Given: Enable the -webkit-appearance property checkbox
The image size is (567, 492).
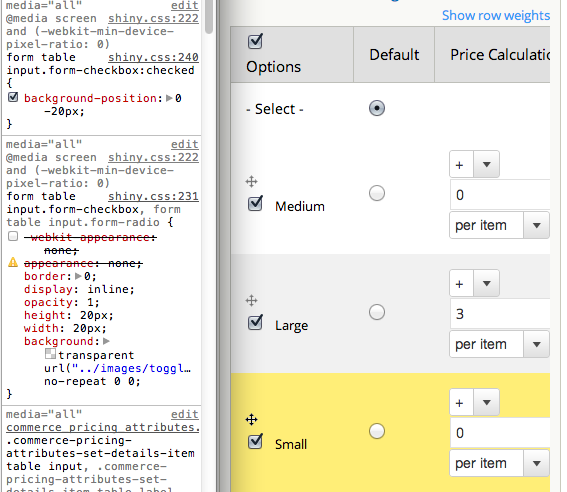Looking at the screenshot, I should pos(13,236).
